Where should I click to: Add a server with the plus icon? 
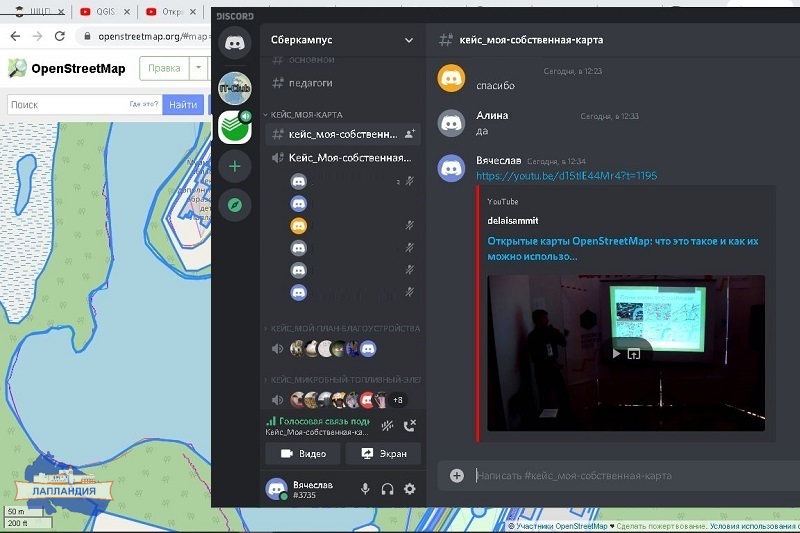[235, 166]
